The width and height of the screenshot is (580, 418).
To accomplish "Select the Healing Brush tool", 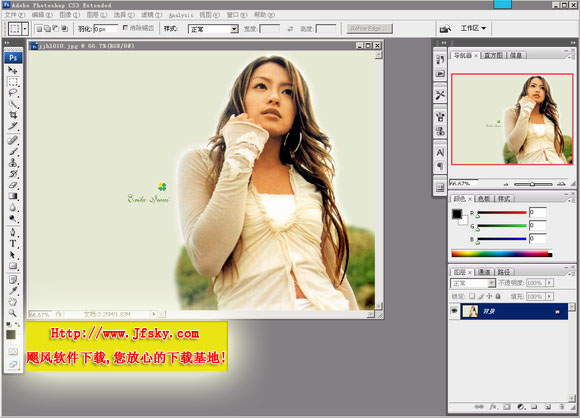I will [x=13, y=140].
